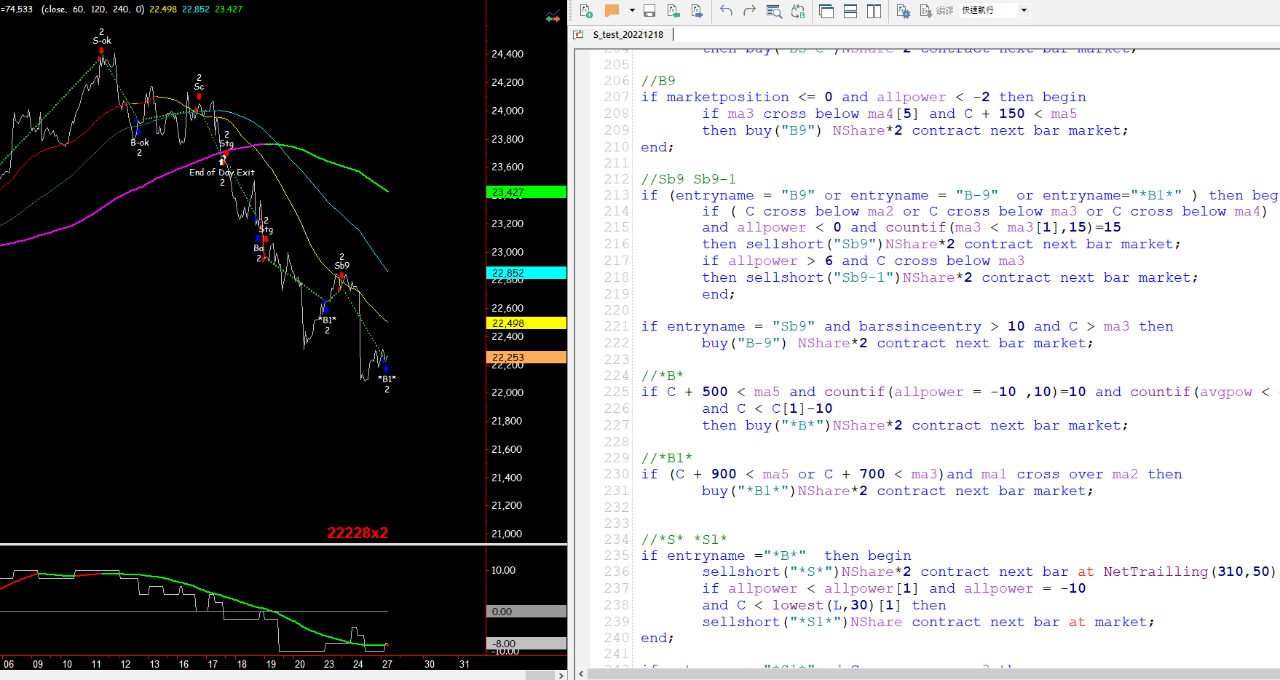The image size is (1280, 680).
Task: Split the editor windows horizontally
Action: tap(851, 11)
